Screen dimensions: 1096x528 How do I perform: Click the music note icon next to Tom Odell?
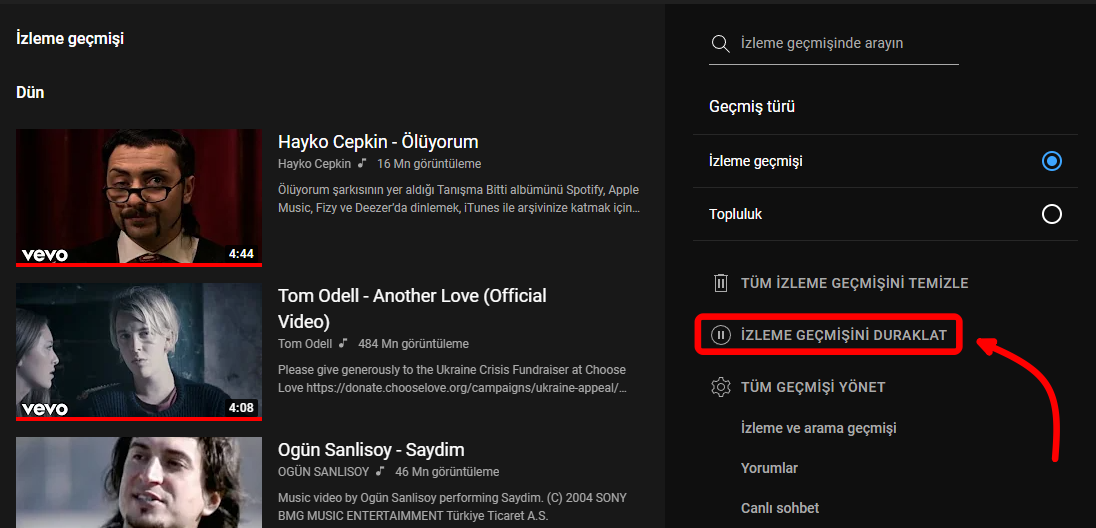343,343
